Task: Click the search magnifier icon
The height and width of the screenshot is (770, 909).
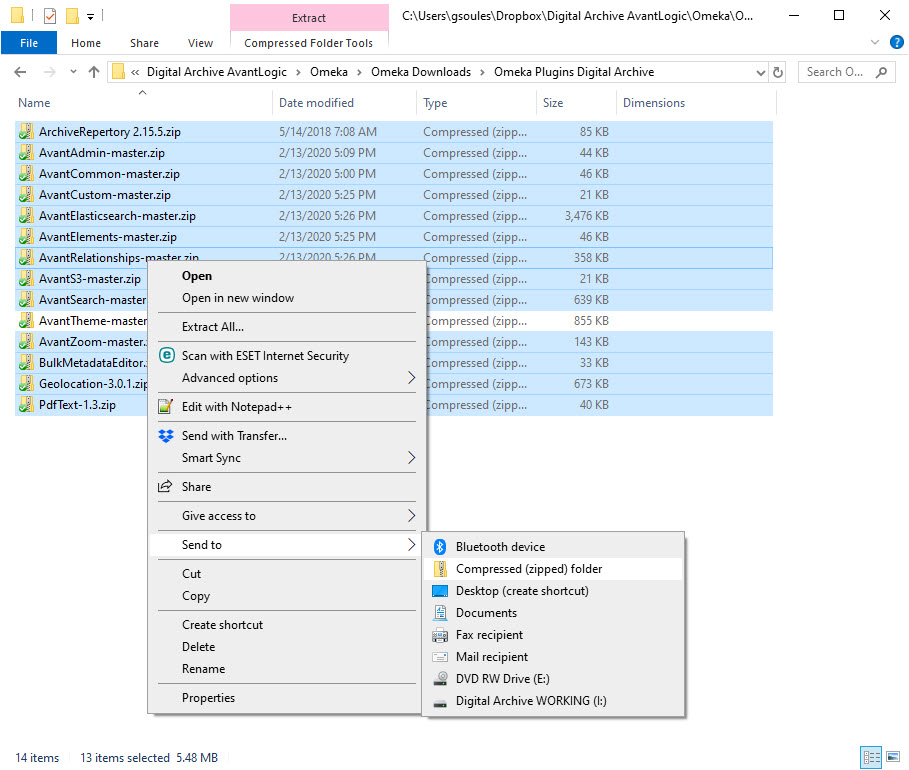Action: click(881, 72)
